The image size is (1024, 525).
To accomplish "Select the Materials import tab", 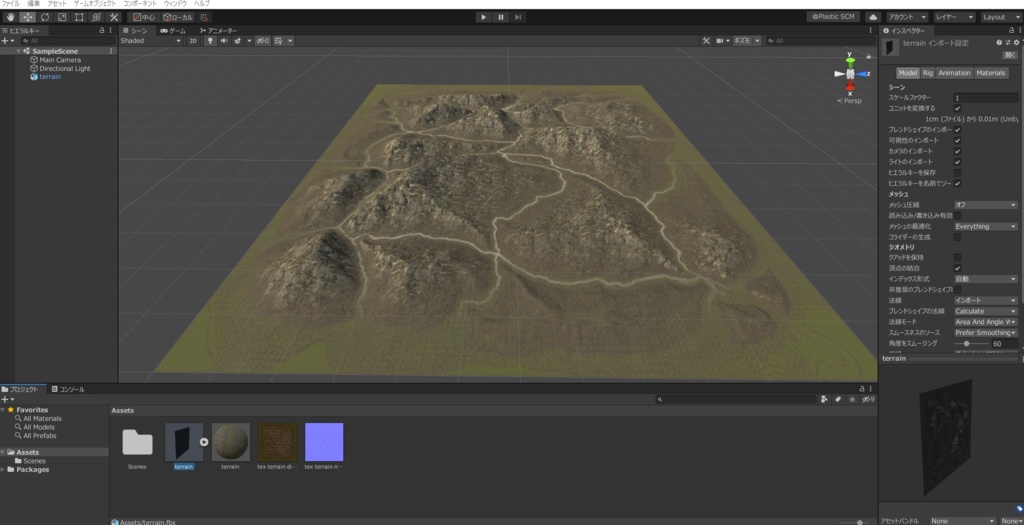I will [991, 73].
